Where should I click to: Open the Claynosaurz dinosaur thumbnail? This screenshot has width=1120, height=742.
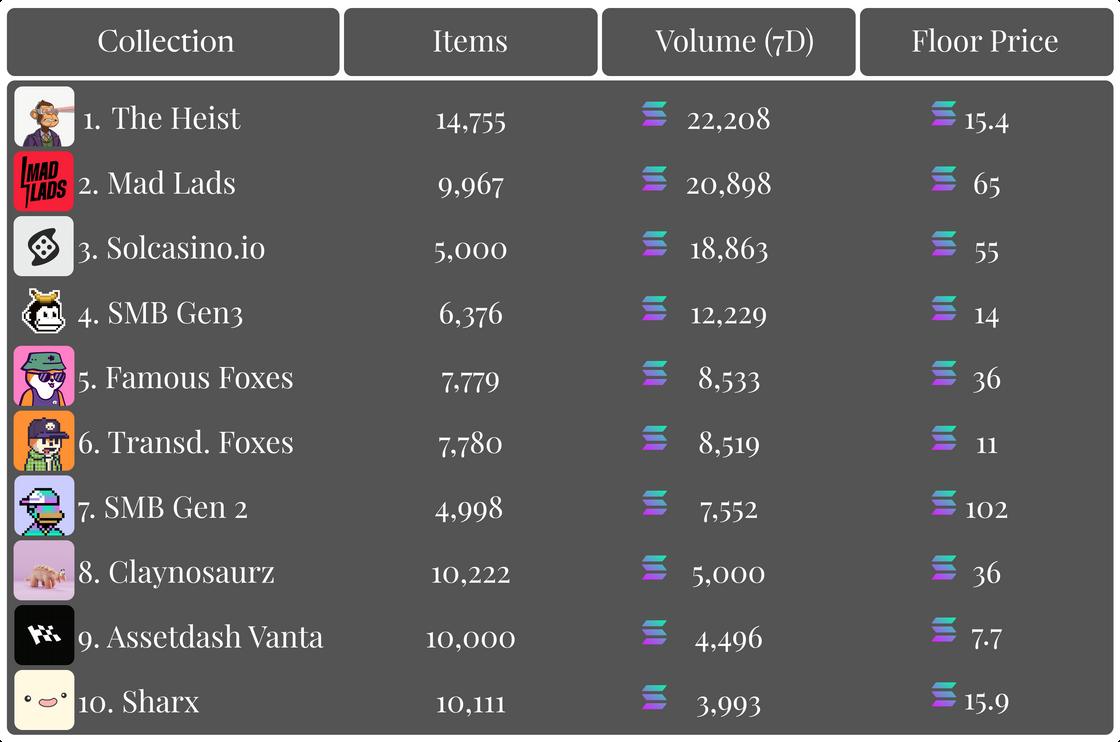44,571
